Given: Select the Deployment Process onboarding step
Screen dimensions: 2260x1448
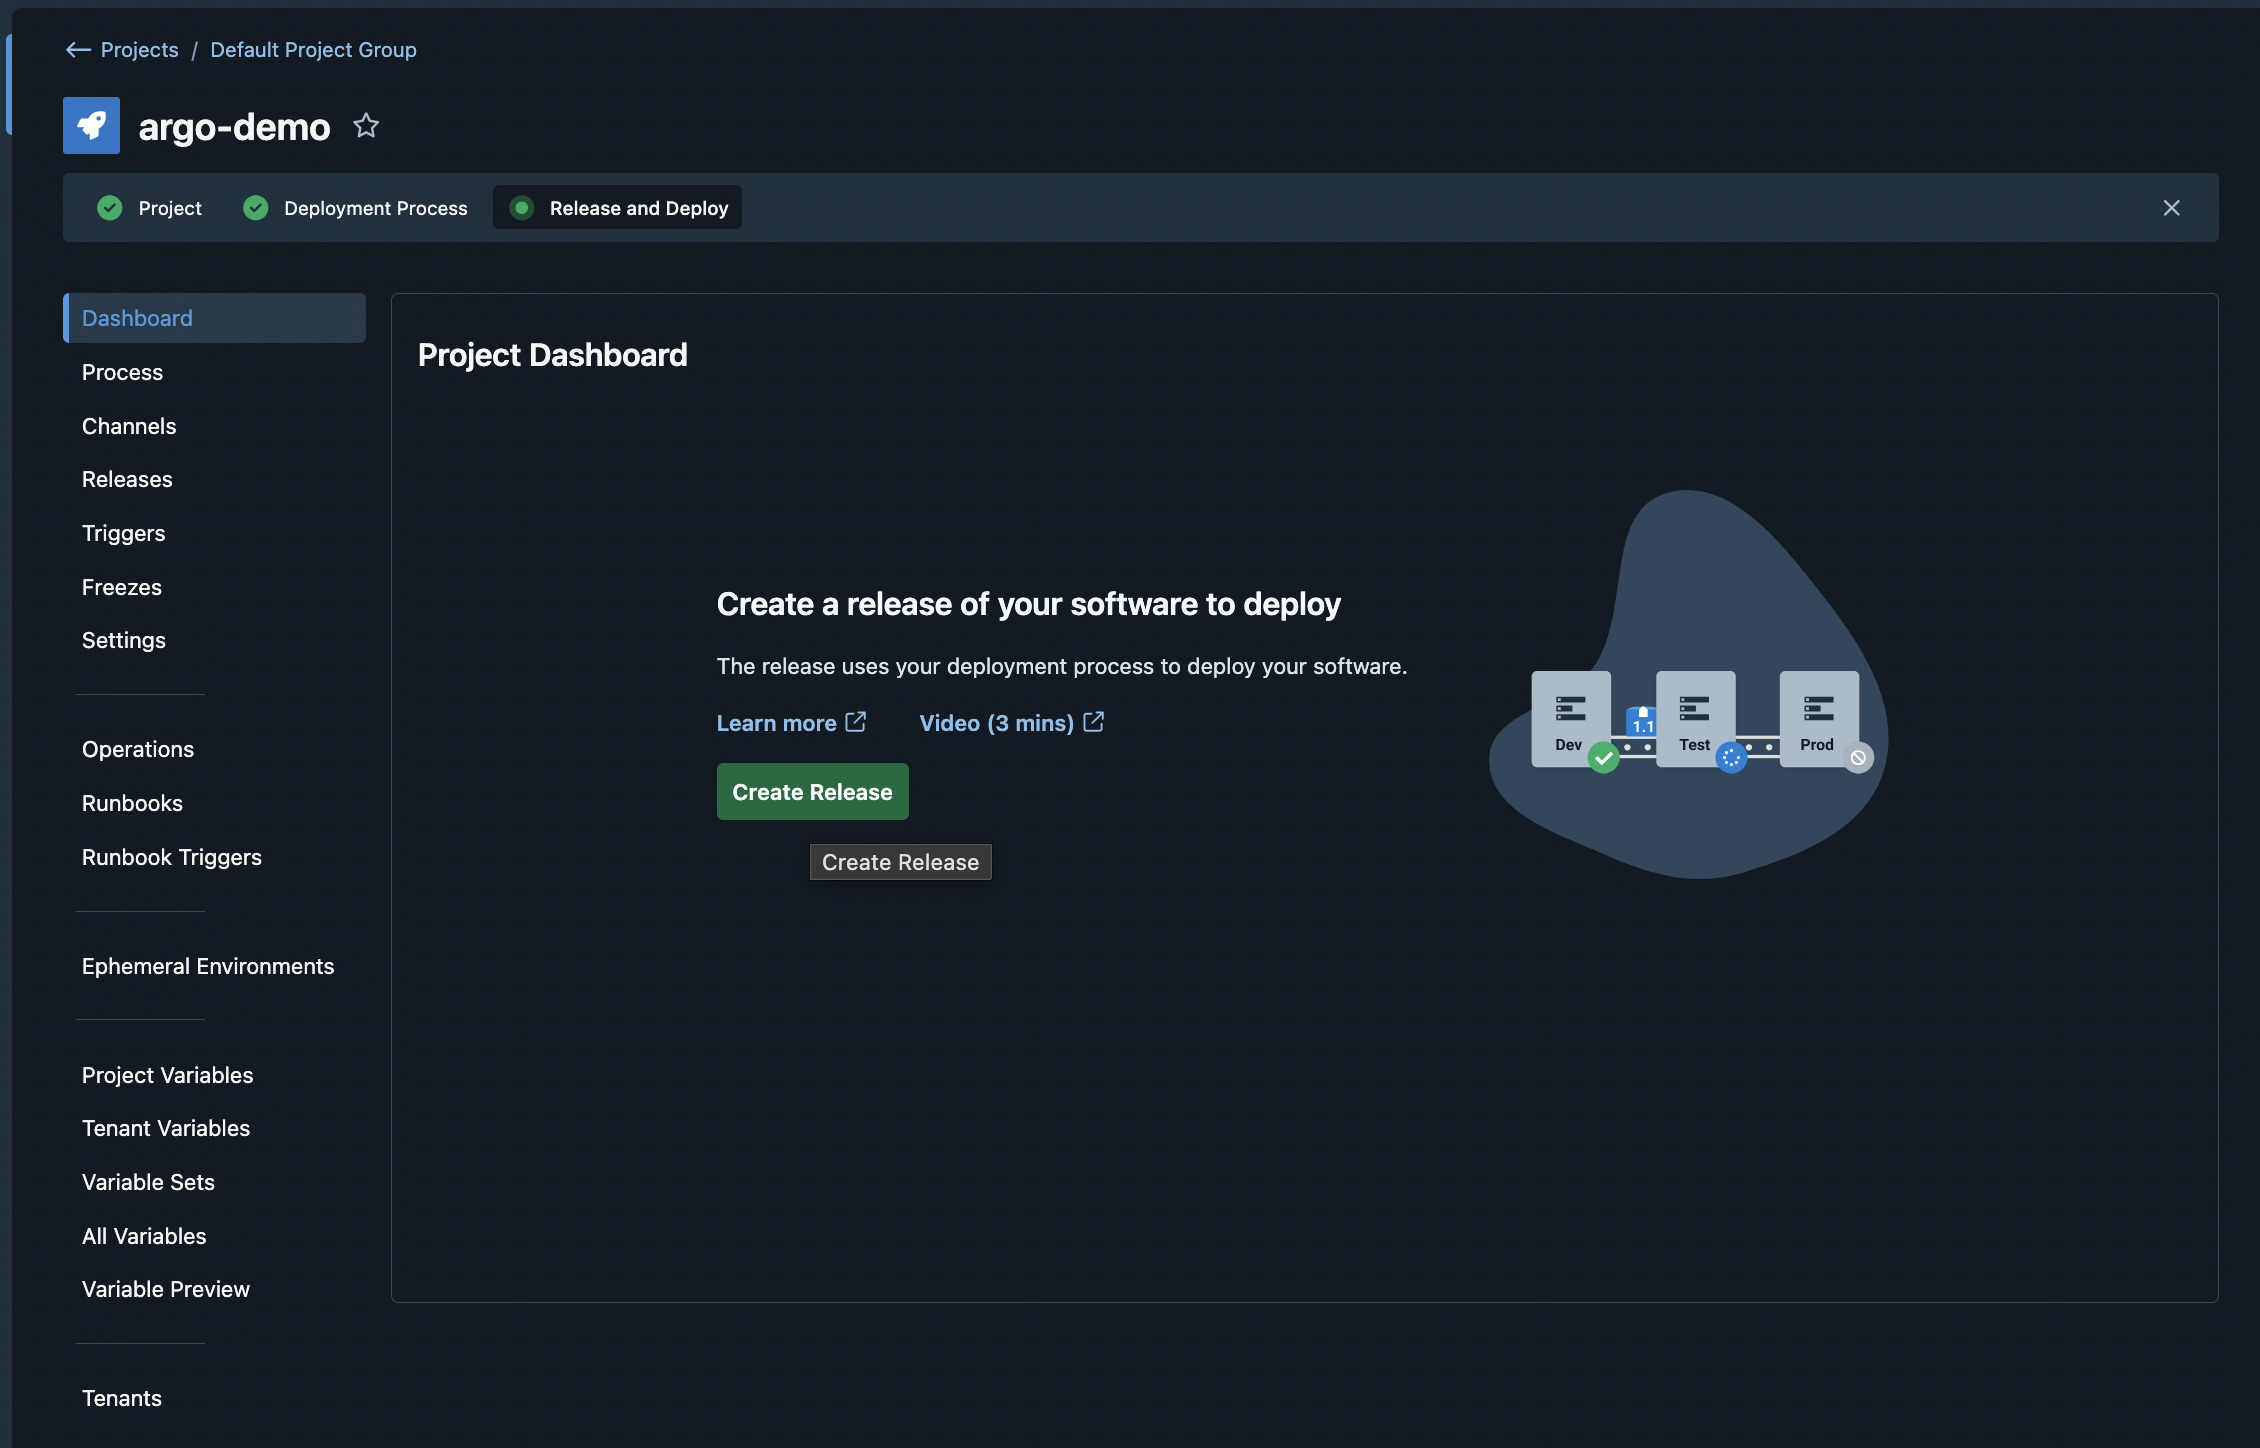Looking at the screenshot, I should (355, 208).
